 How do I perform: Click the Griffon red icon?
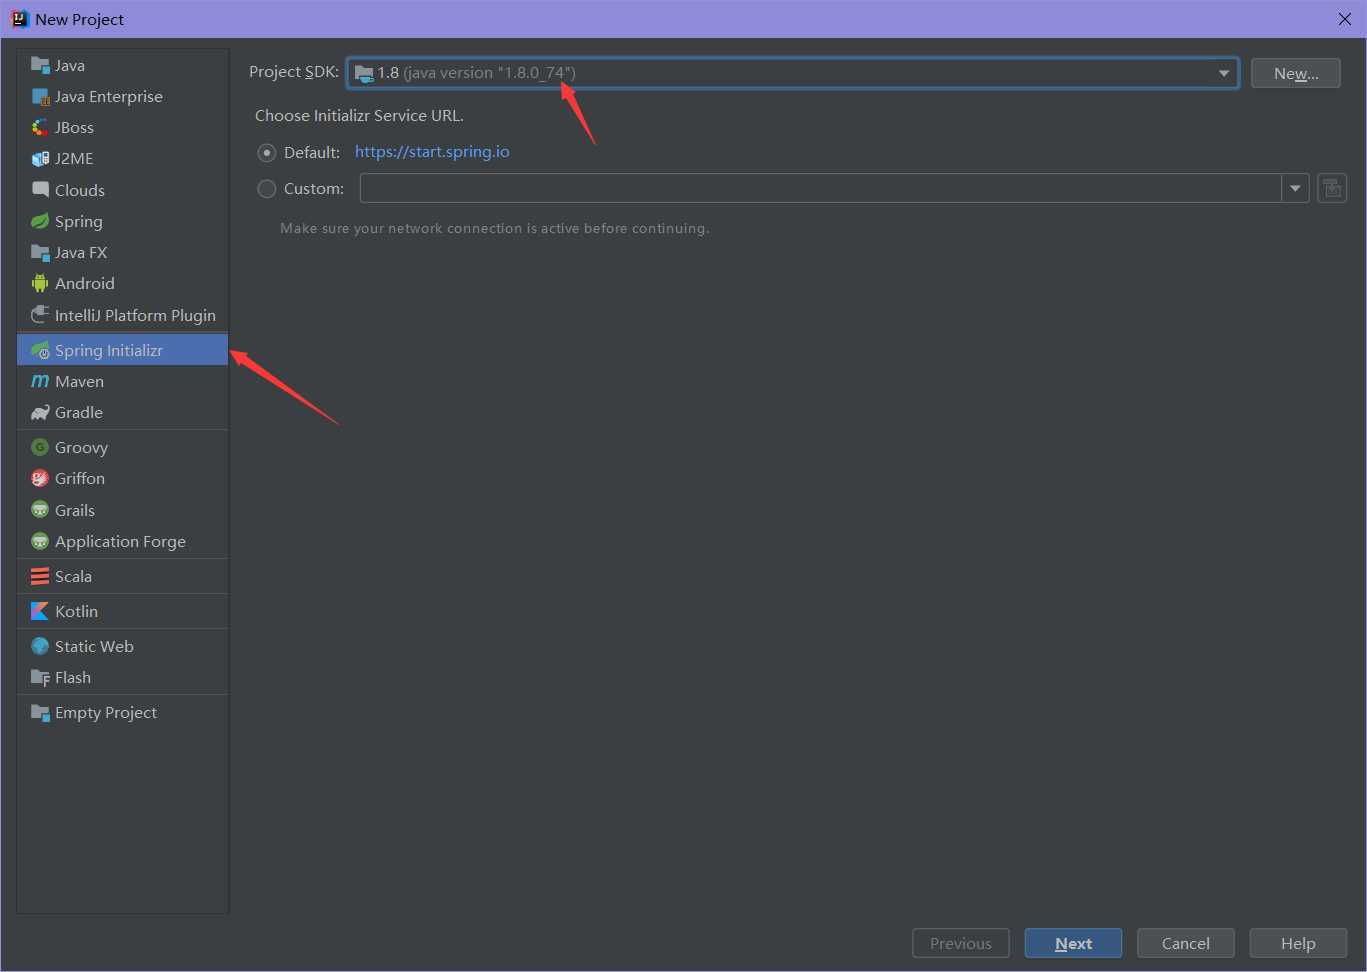pyautogui.click(x=40, y=478)
